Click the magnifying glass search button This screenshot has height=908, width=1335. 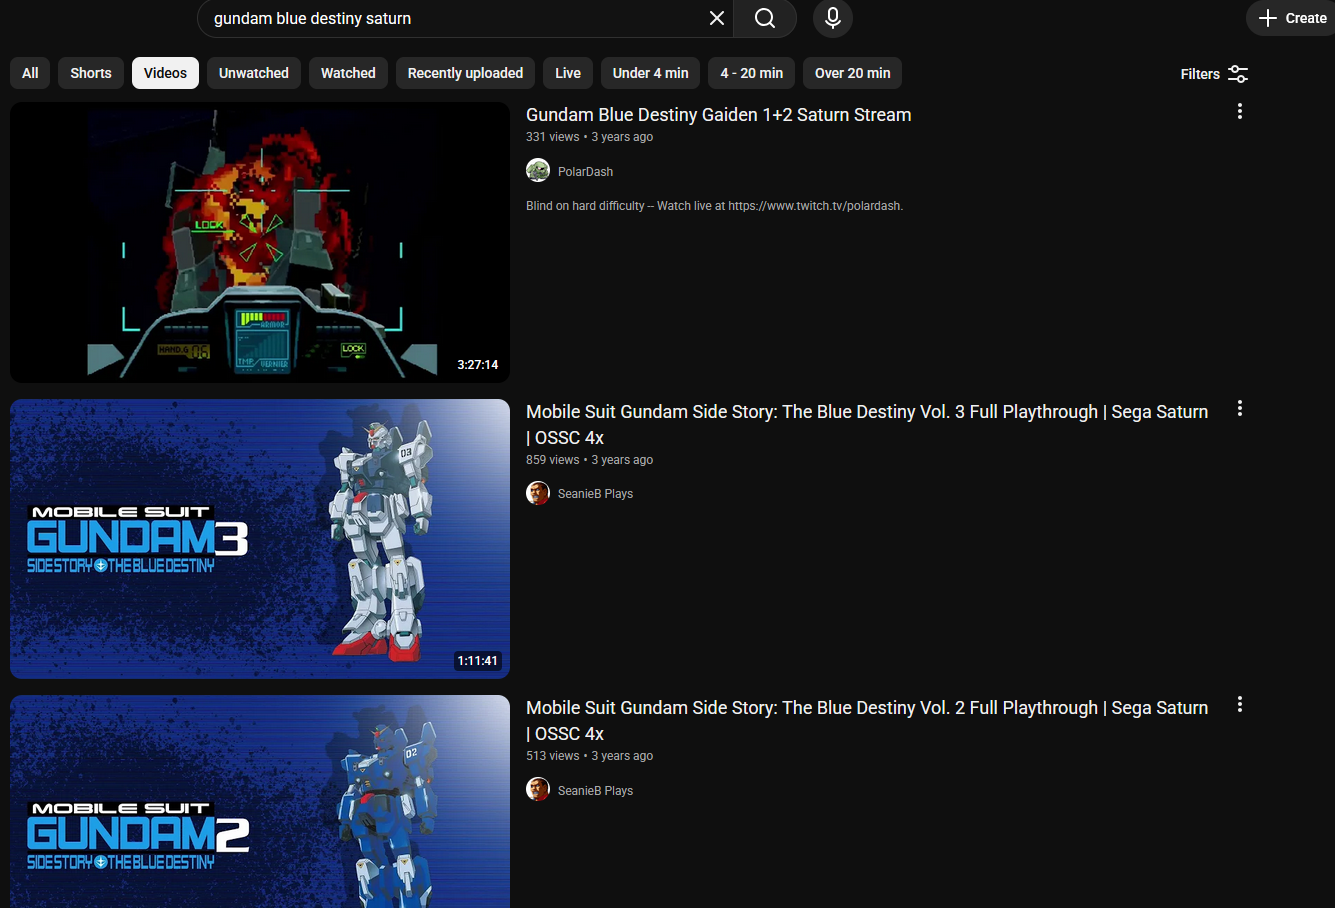pyautogui.click(x=765, y=18)
